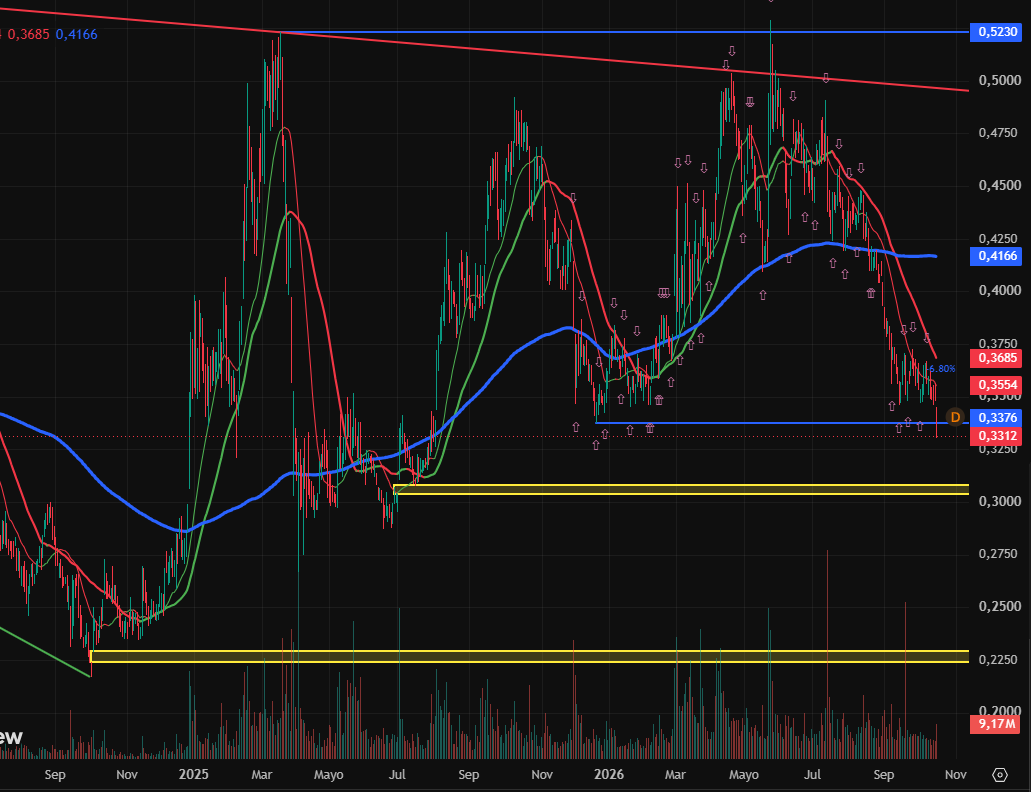Click 0,2250 on the price axis
Image resolution: width=1031 pixels, height=792 pixels.
999,659
